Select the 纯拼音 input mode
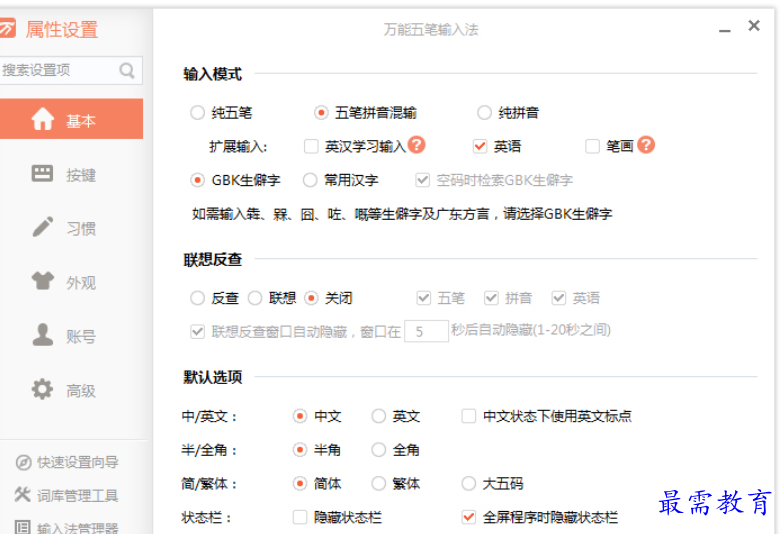The height and width of the screenshot is (534, 780). pos(484,113)
